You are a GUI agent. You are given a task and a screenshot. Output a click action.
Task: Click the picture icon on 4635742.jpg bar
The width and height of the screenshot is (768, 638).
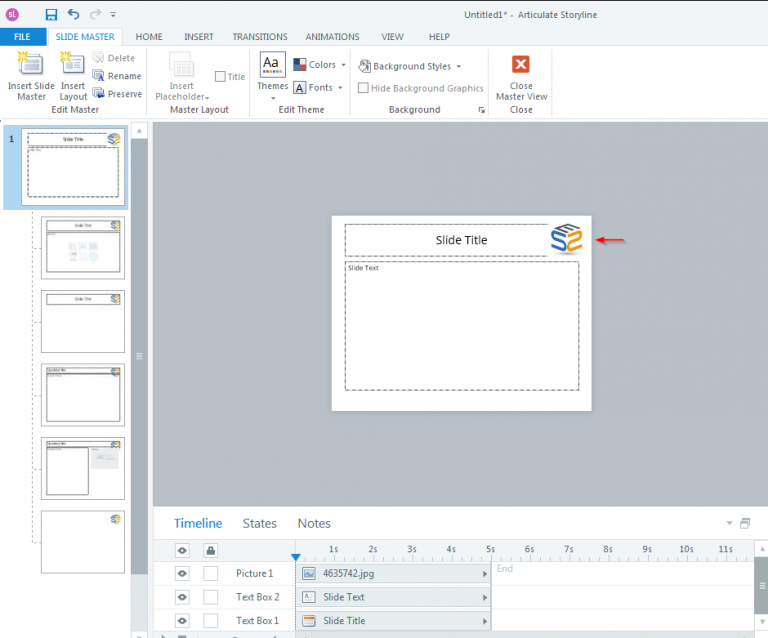pyautogui.click(x=309, y=573)
